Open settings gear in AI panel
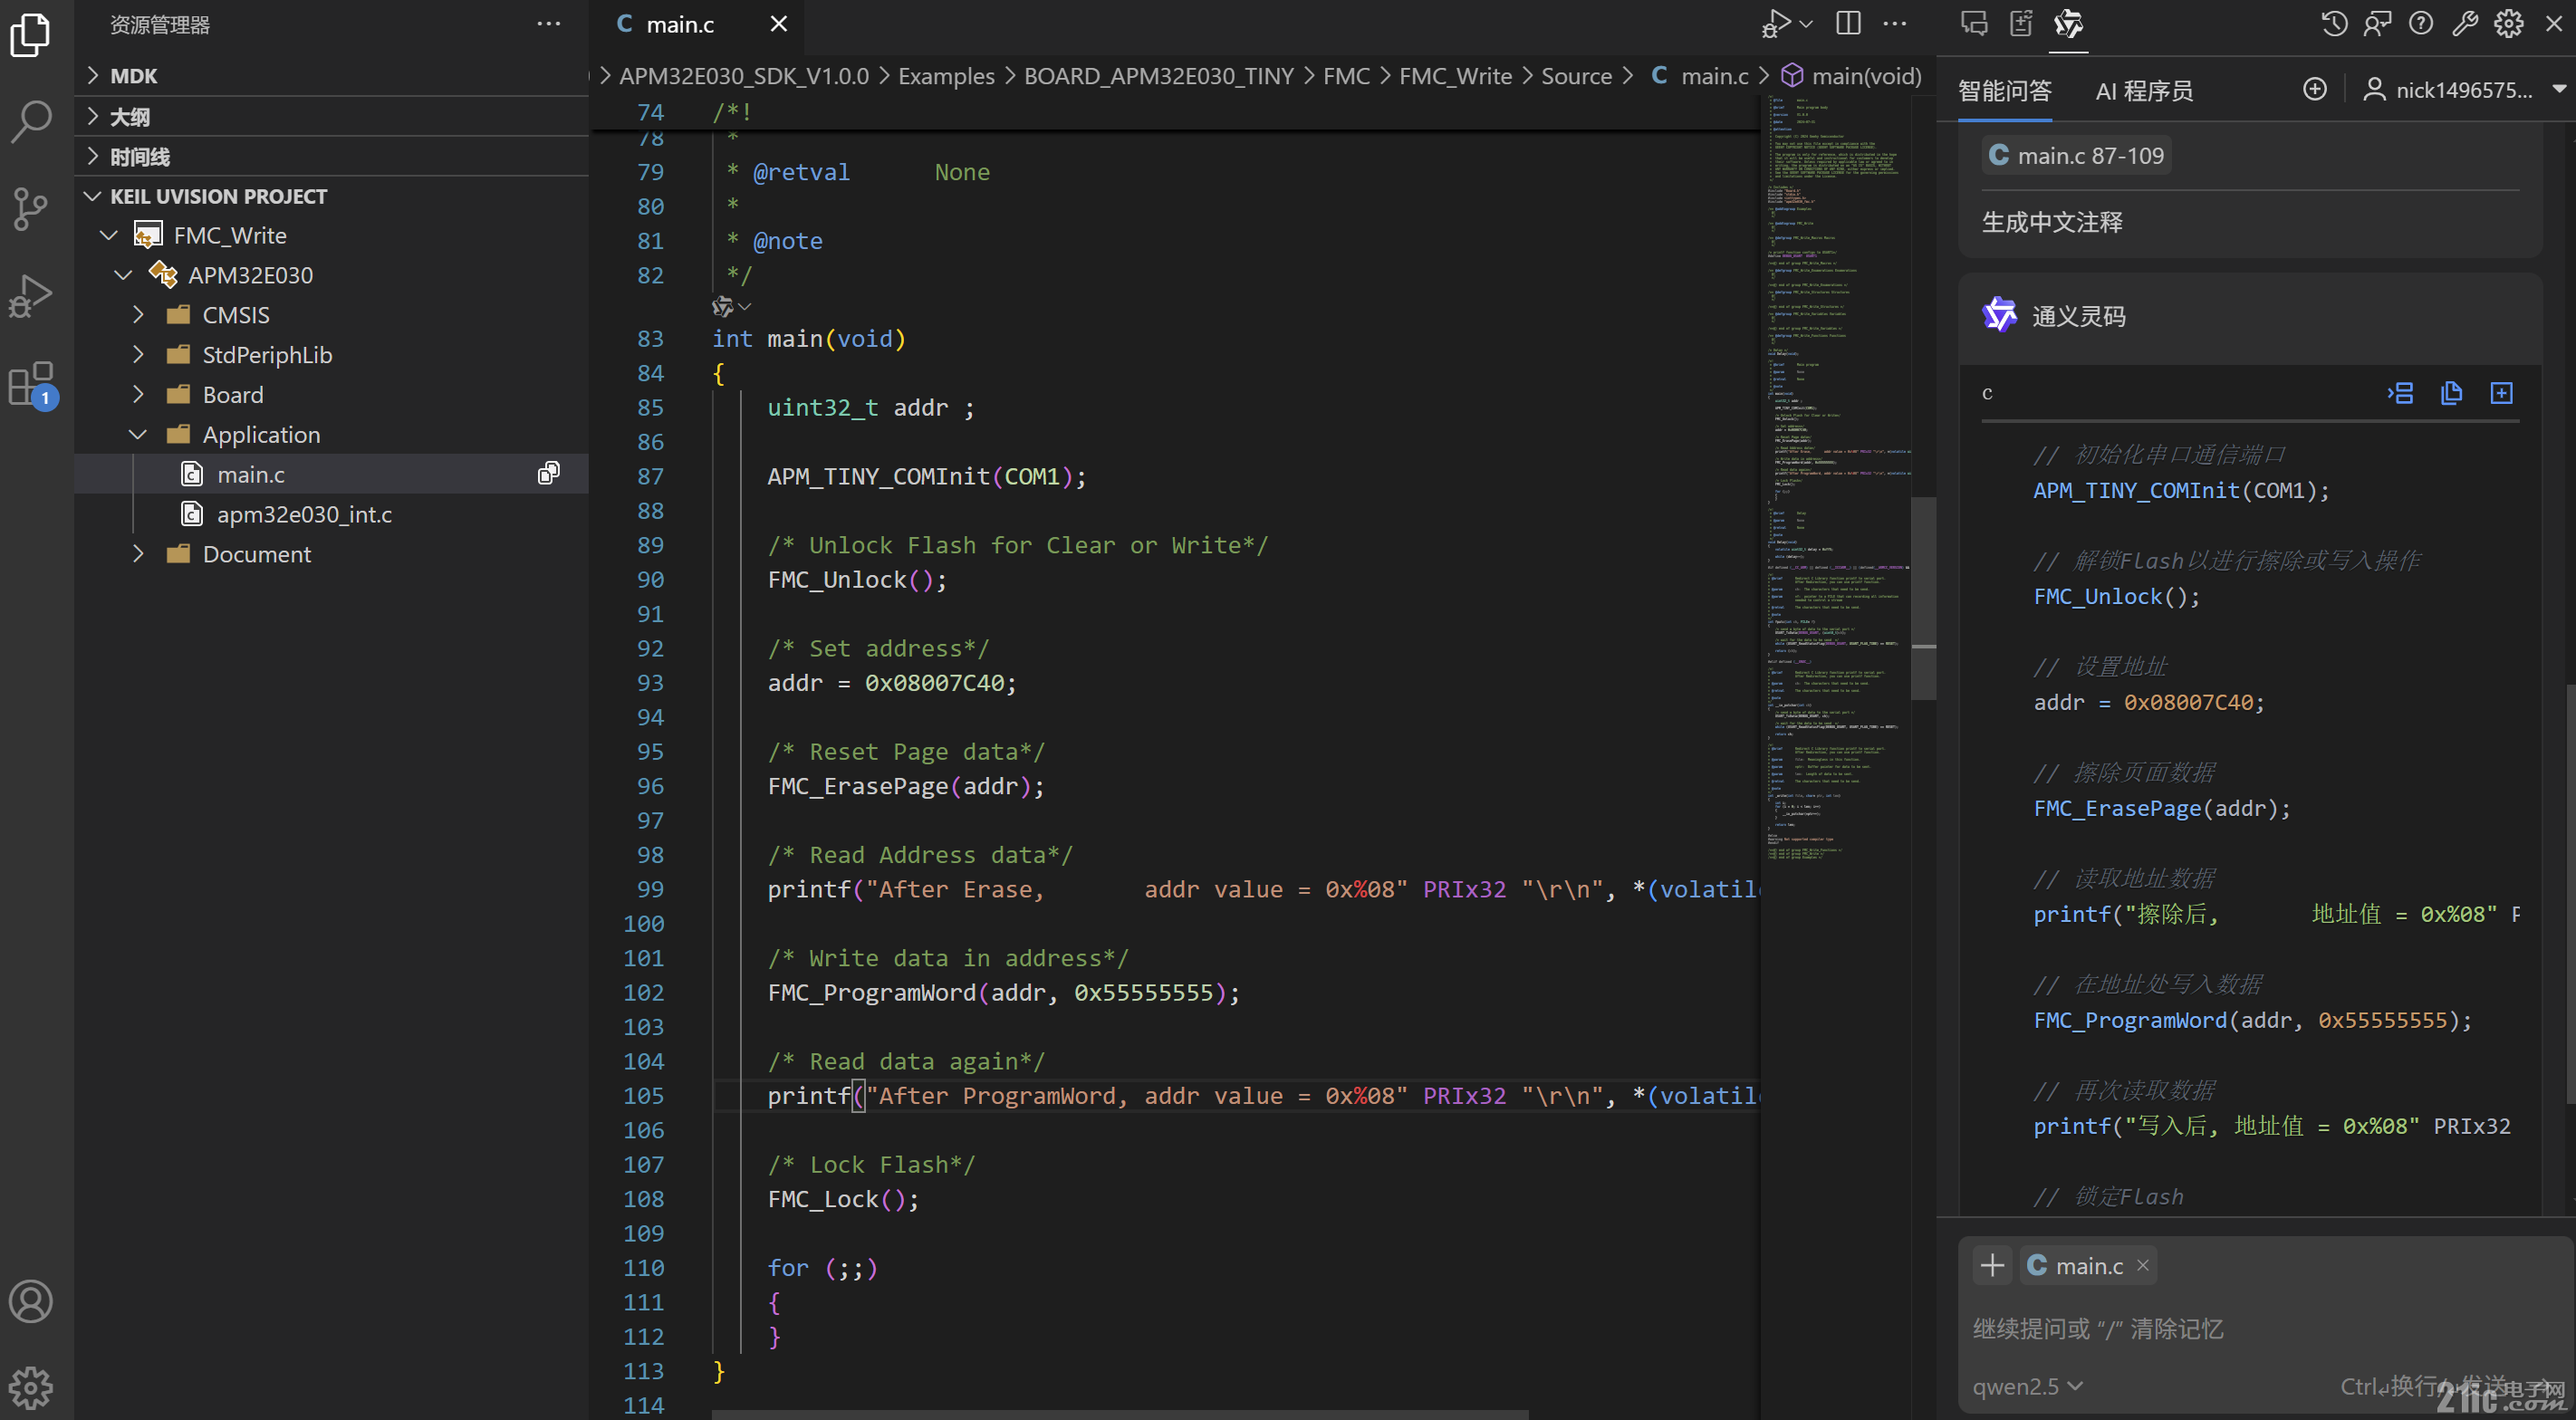The image size is (2576, 1420). coord(2510,23)
